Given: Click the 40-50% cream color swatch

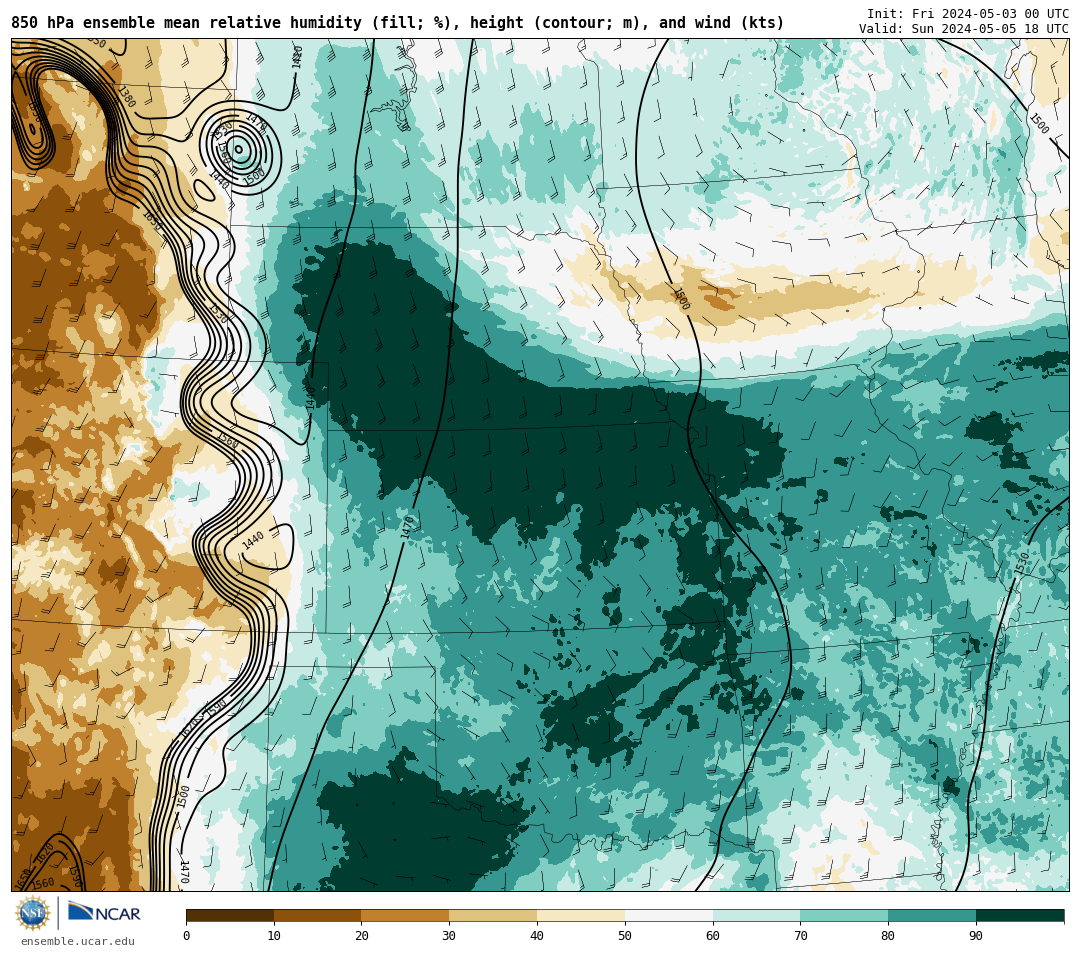Looking at the screenshot, I should tap(581, 915).
